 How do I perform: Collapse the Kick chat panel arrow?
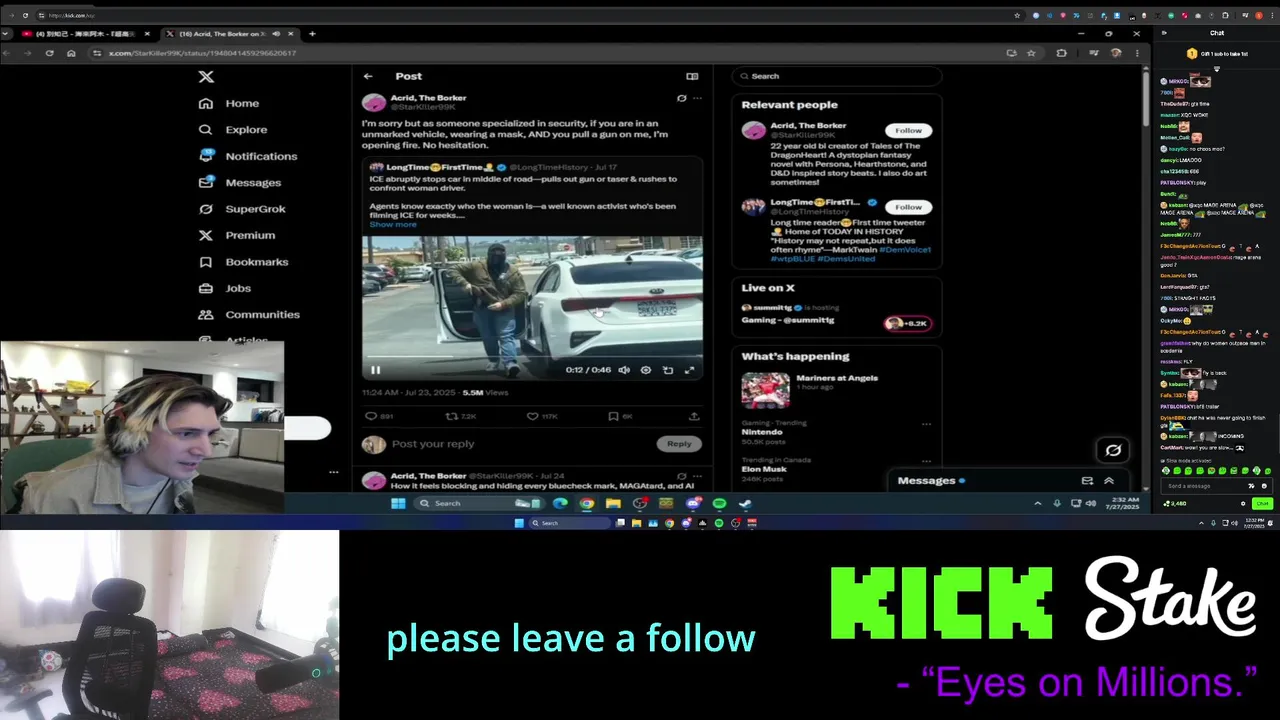click(1164, 33)
